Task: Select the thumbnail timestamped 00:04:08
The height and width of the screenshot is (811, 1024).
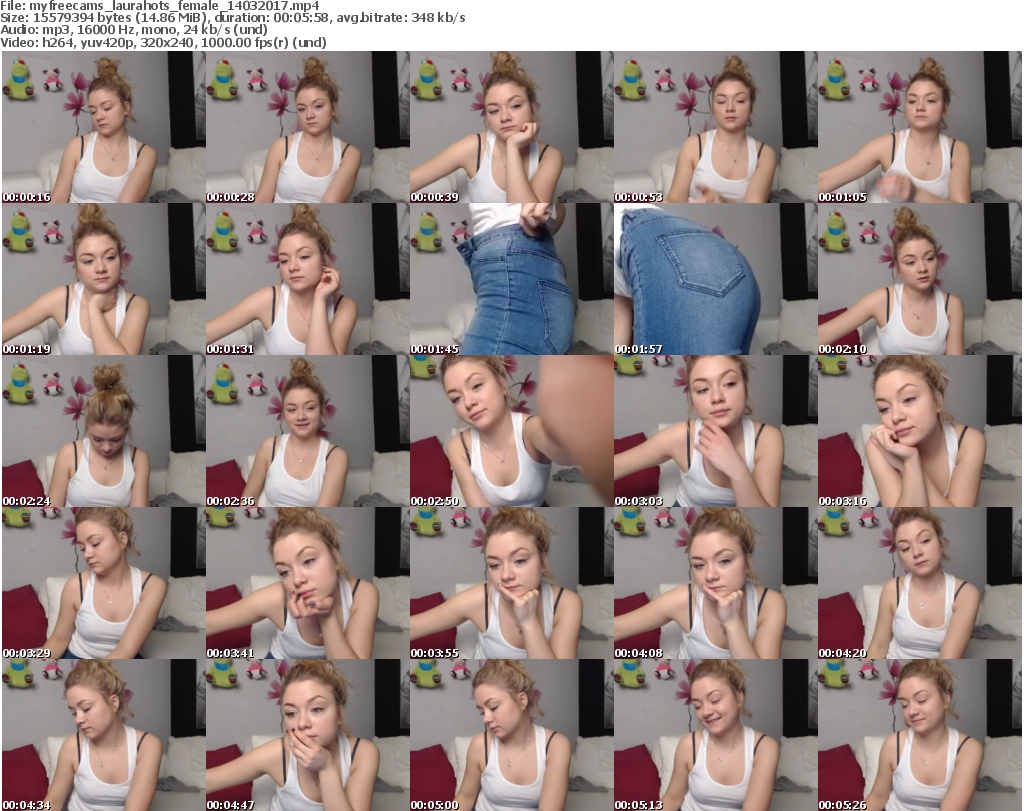Action: click(x=716, y=583)
